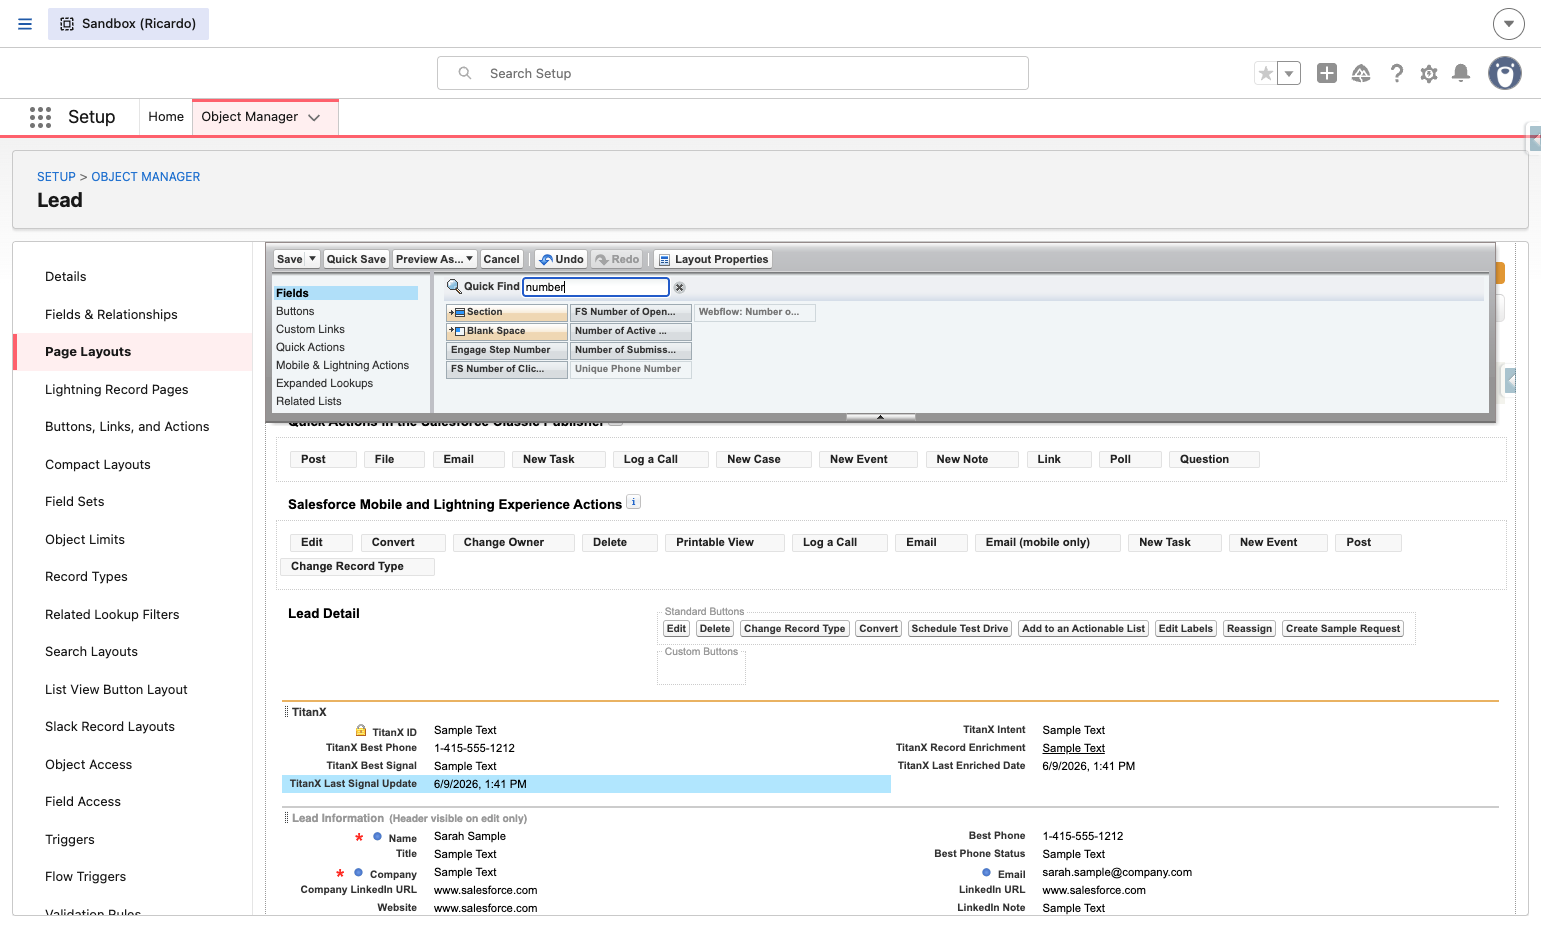Click the Redo button
1541x928 pixels.
point(617,259)
